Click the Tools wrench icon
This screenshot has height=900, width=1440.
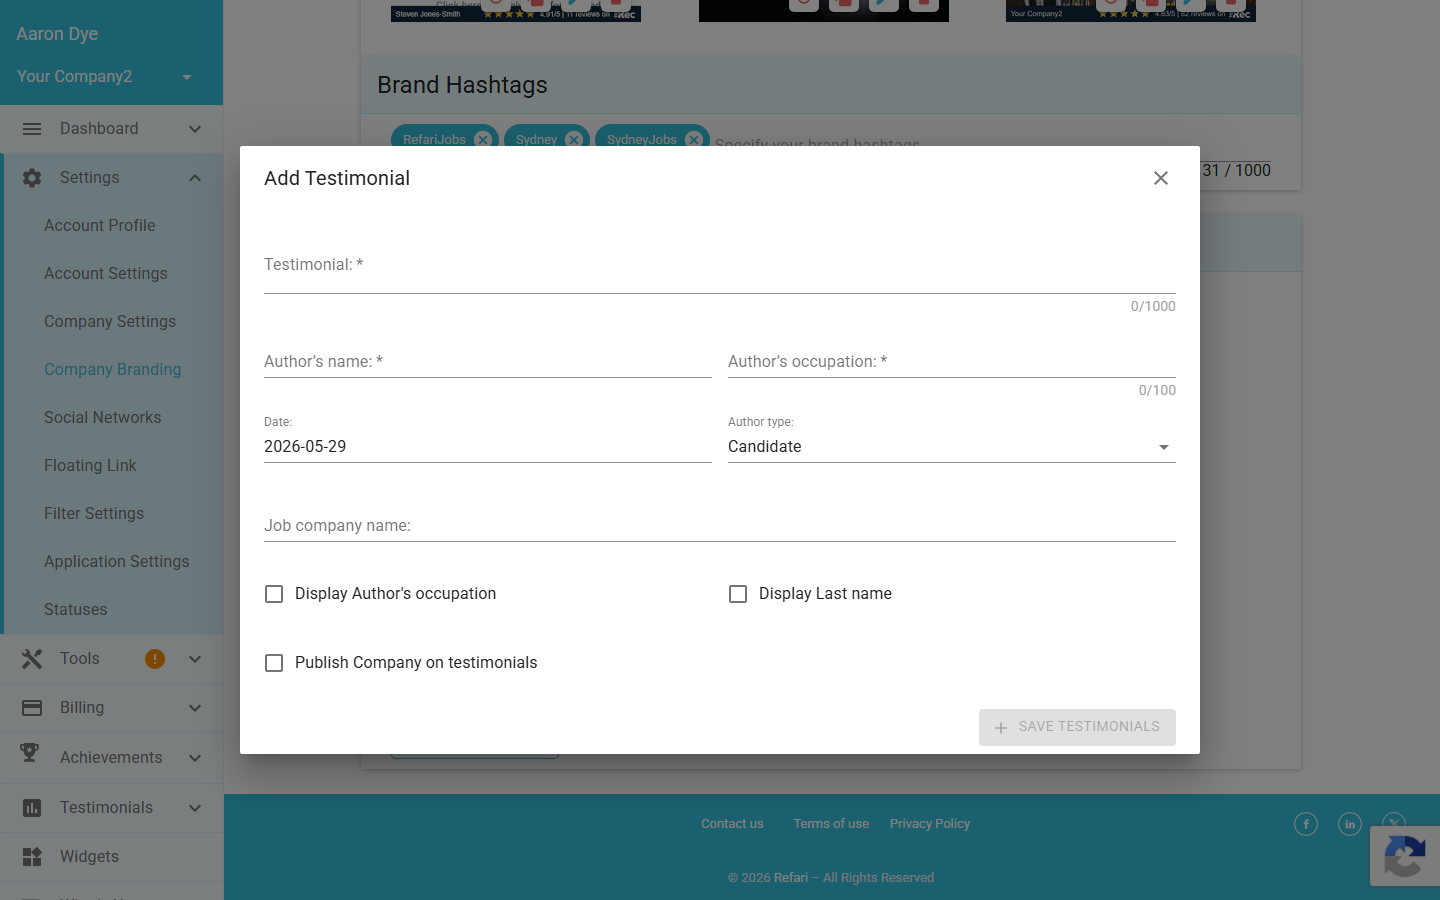(32, 659)
